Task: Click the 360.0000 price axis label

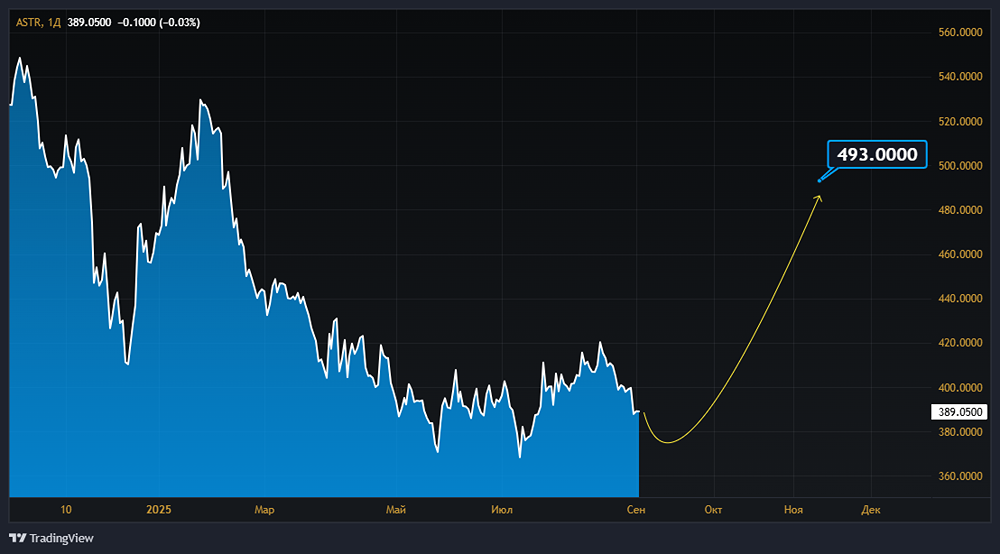Action: pyautogui.click(x=960, y=476)
